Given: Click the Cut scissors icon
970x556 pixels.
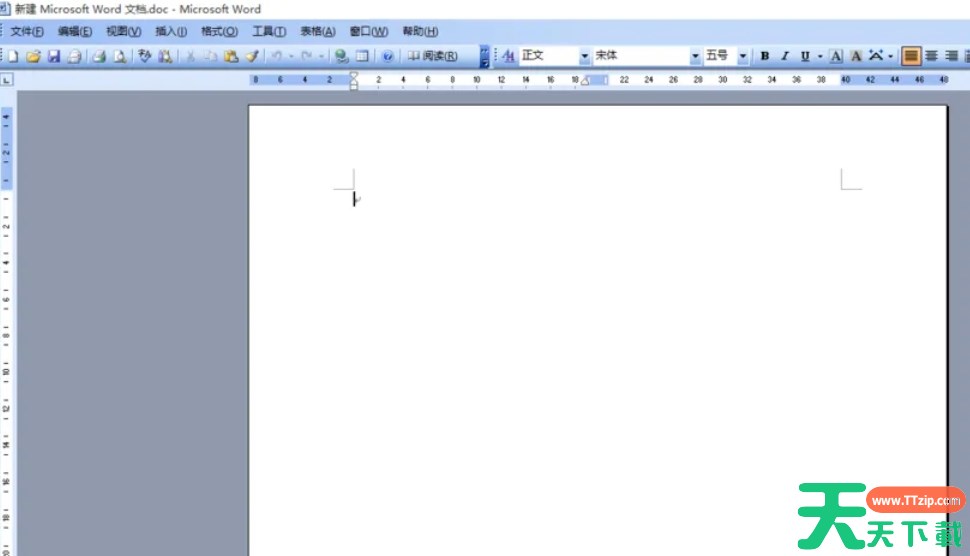Looking at the screenshot, I should point(191,56).
